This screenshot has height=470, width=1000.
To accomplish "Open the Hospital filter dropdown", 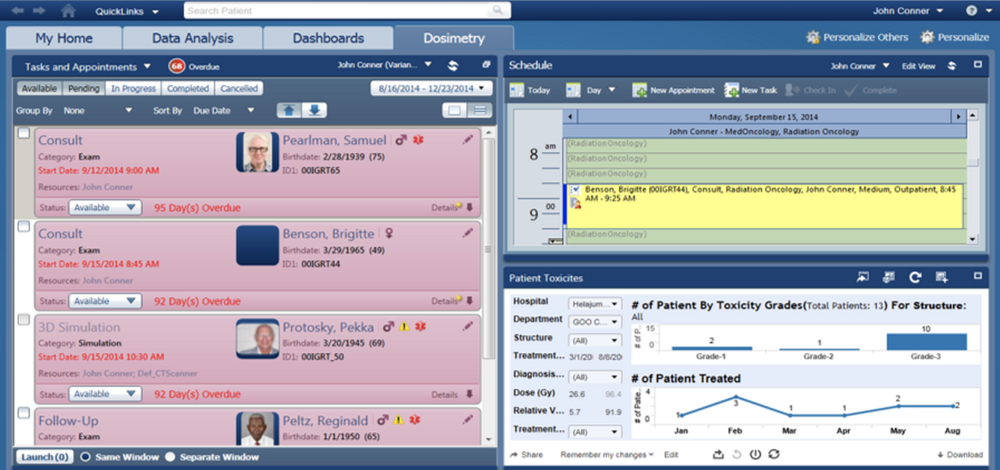I will [594, 304].
